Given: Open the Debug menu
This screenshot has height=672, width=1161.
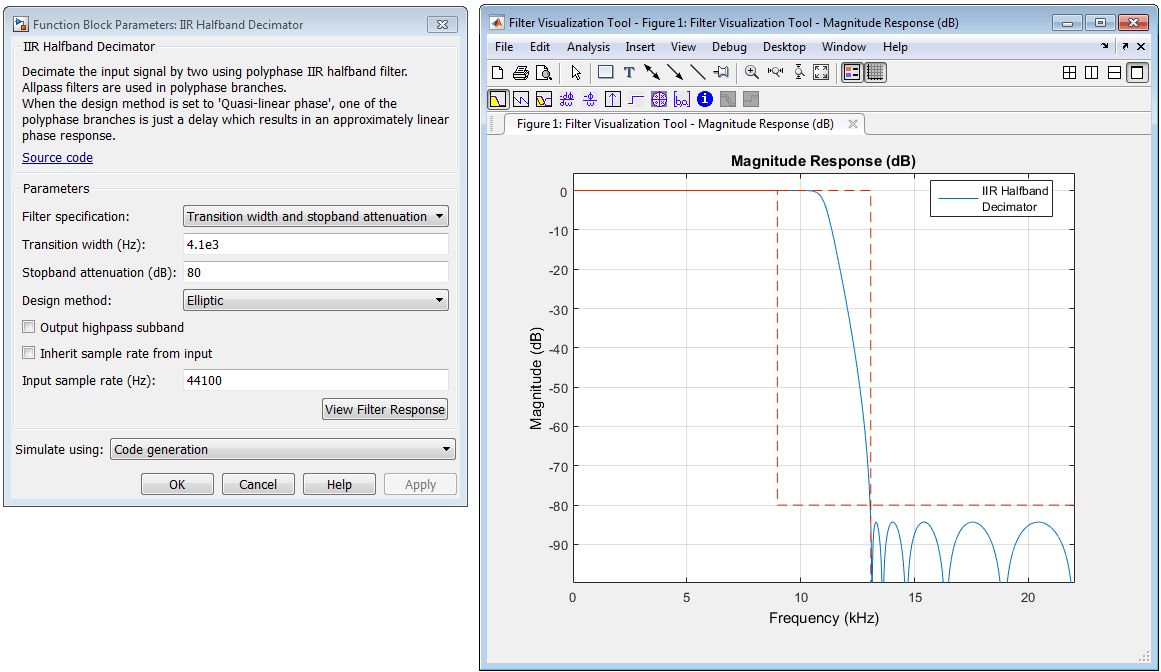Looking at the screenshot, I should click(729, 47).
